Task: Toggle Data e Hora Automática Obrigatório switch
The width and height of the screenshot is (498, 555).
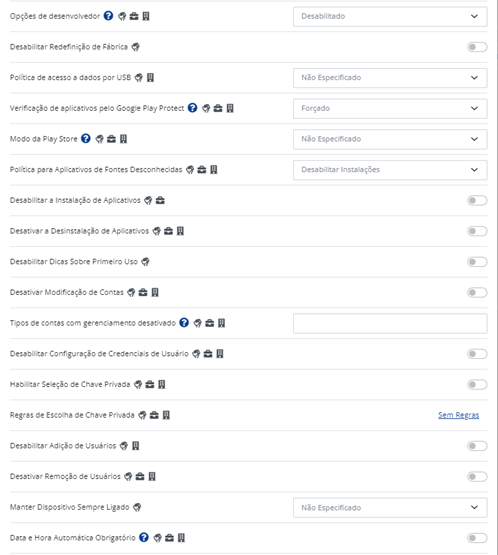Action: click(477, 538)
